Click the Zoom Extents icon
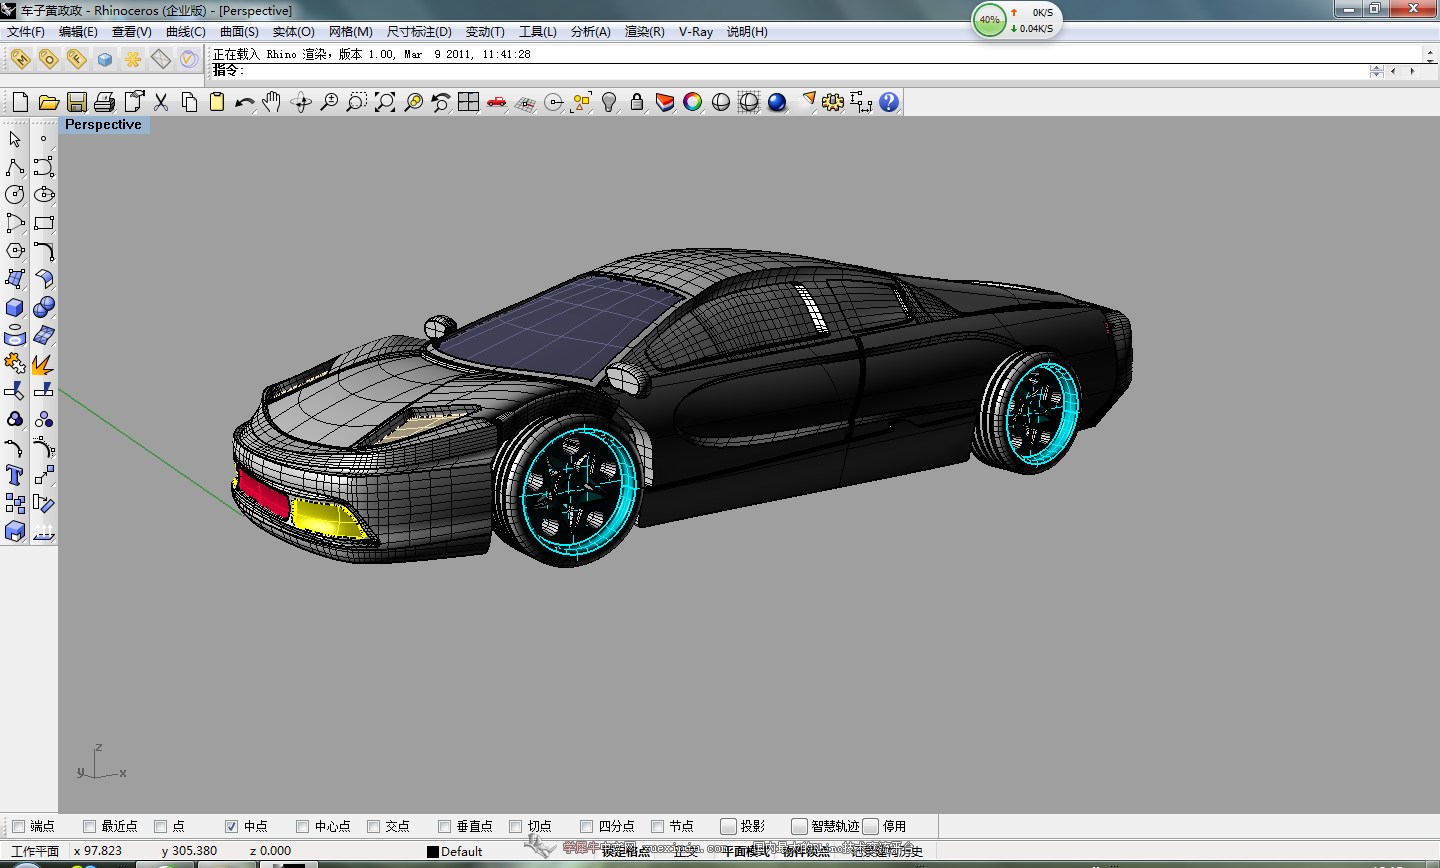The width and height of the screenshot is (1440, 868). 385,102
